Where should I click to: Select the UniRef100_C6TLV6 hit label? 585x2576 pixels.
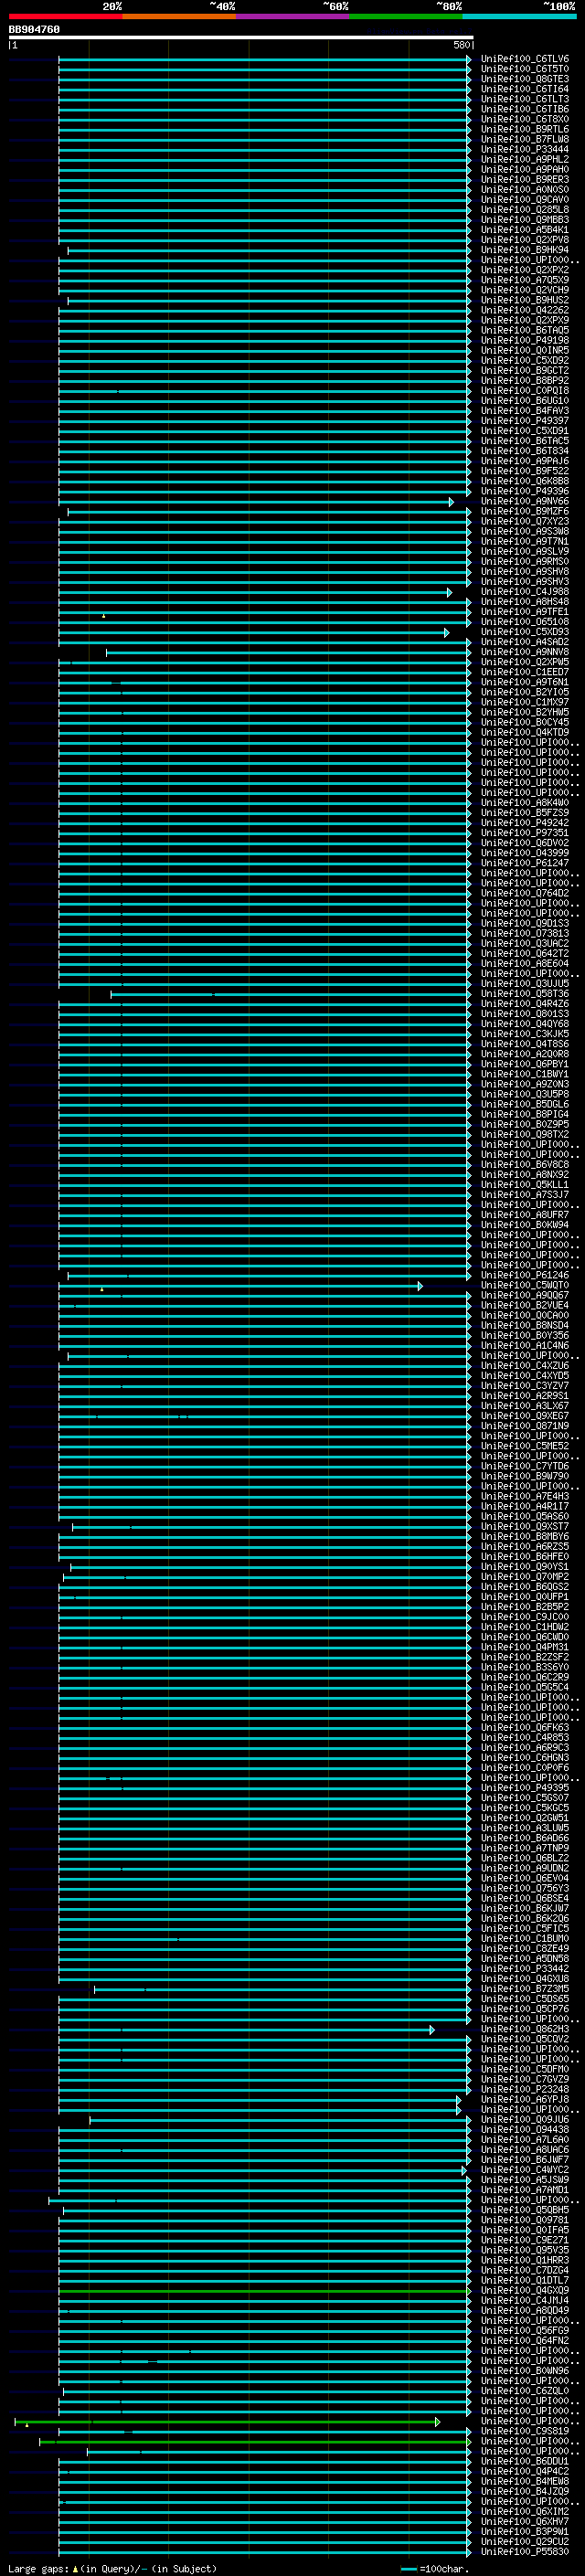(524, 59)
